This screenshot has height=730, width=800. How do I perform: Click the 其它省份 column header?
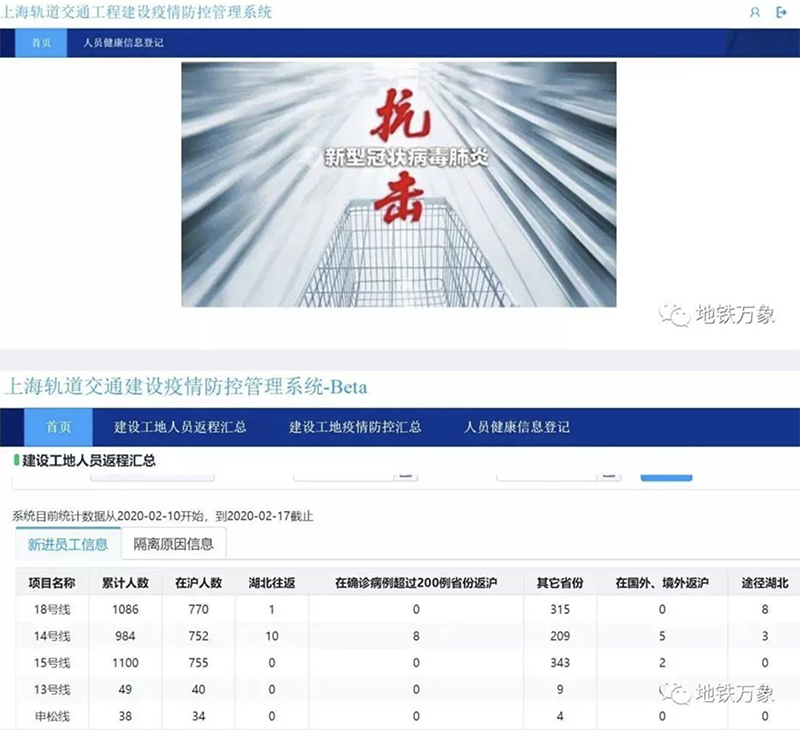point(560,583)
